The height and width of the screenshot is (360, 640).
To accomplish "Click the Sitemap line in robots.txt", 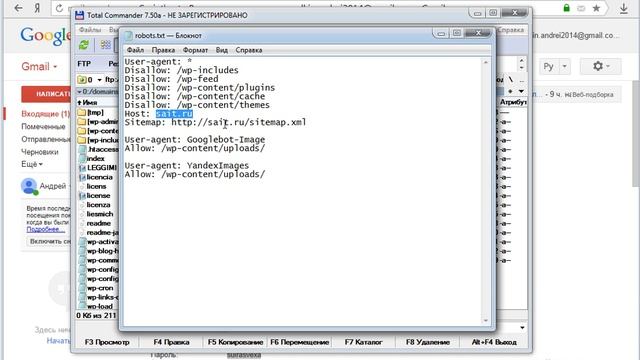I will [x=216, y=122].
